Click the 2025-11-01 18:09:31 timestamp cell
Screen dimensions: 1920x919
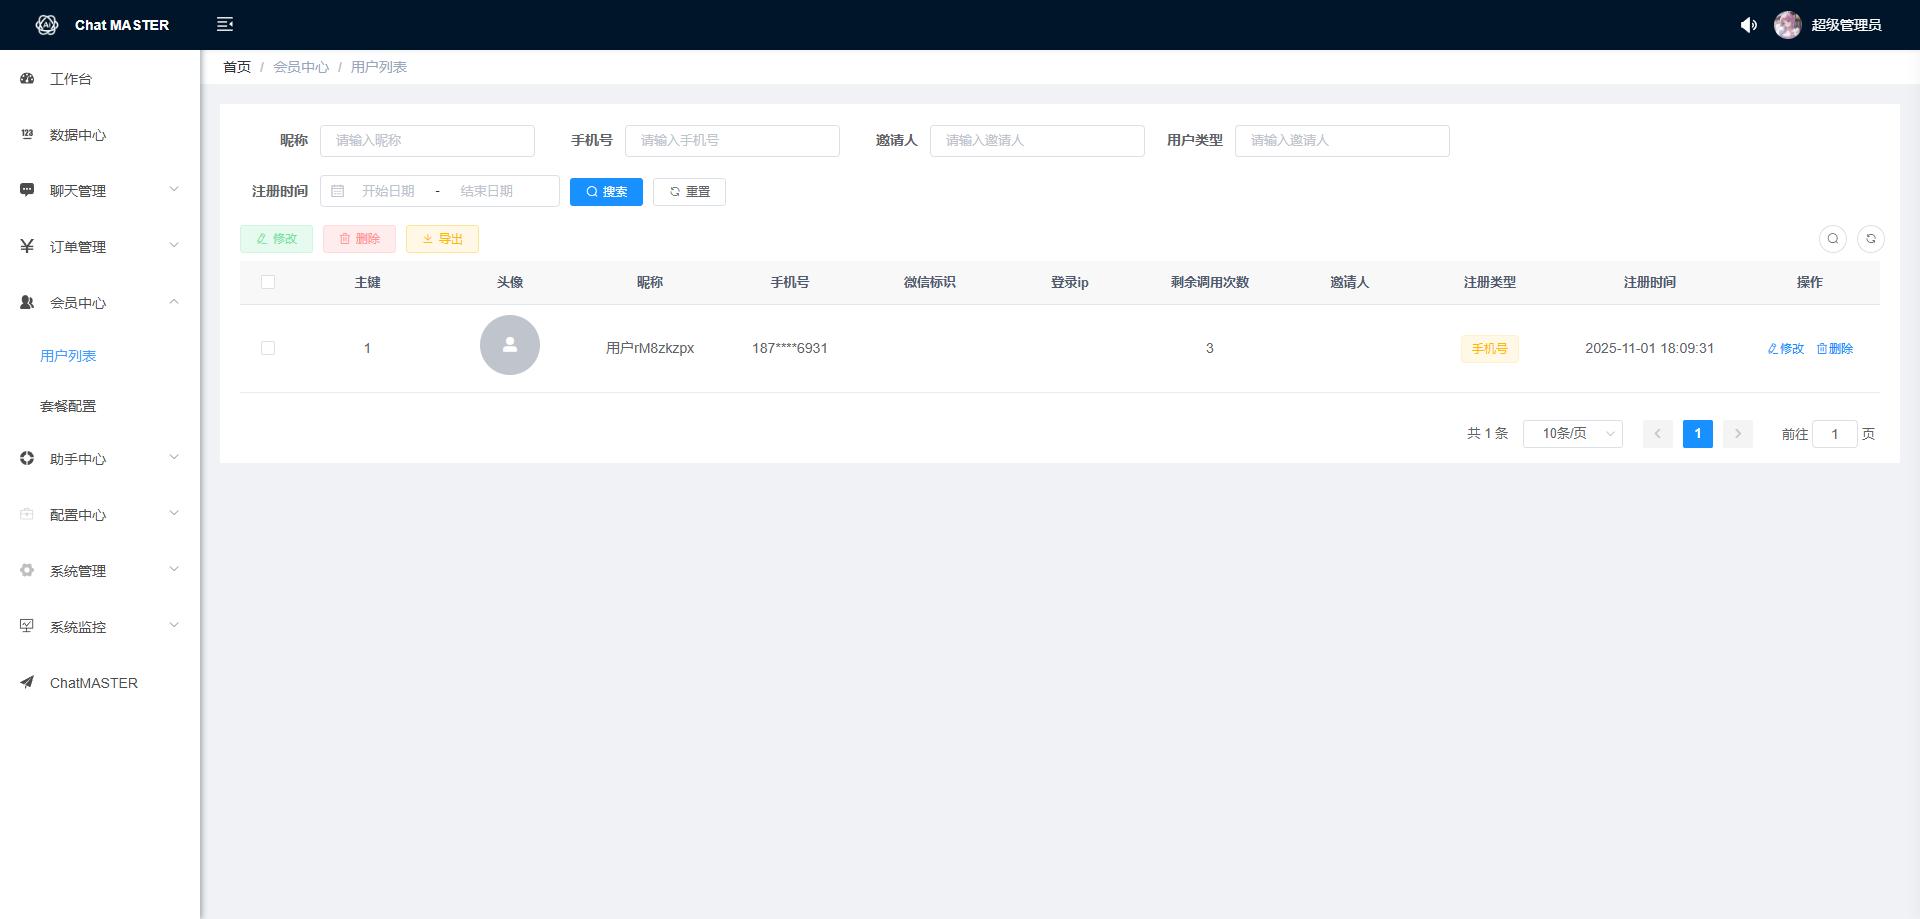(1649, 348)
